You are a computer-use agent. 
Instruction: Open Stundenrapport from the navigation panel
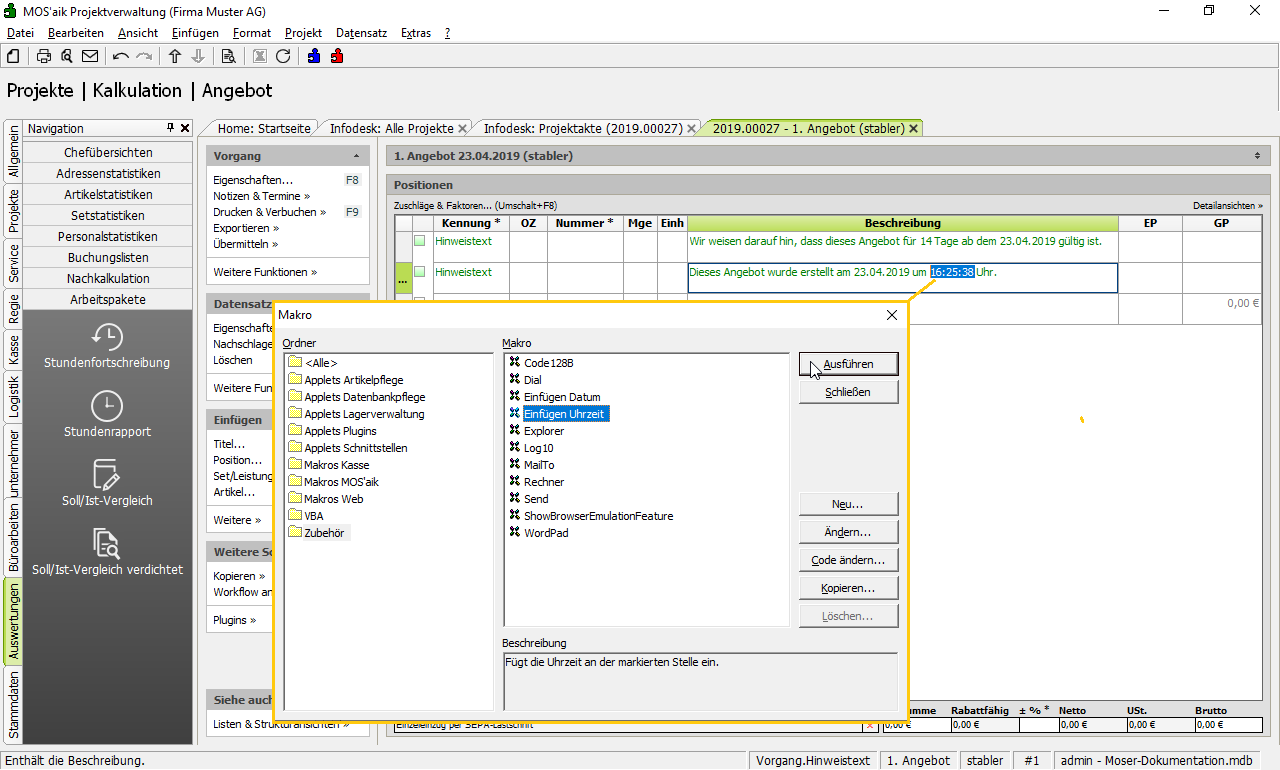pos(107,414)
